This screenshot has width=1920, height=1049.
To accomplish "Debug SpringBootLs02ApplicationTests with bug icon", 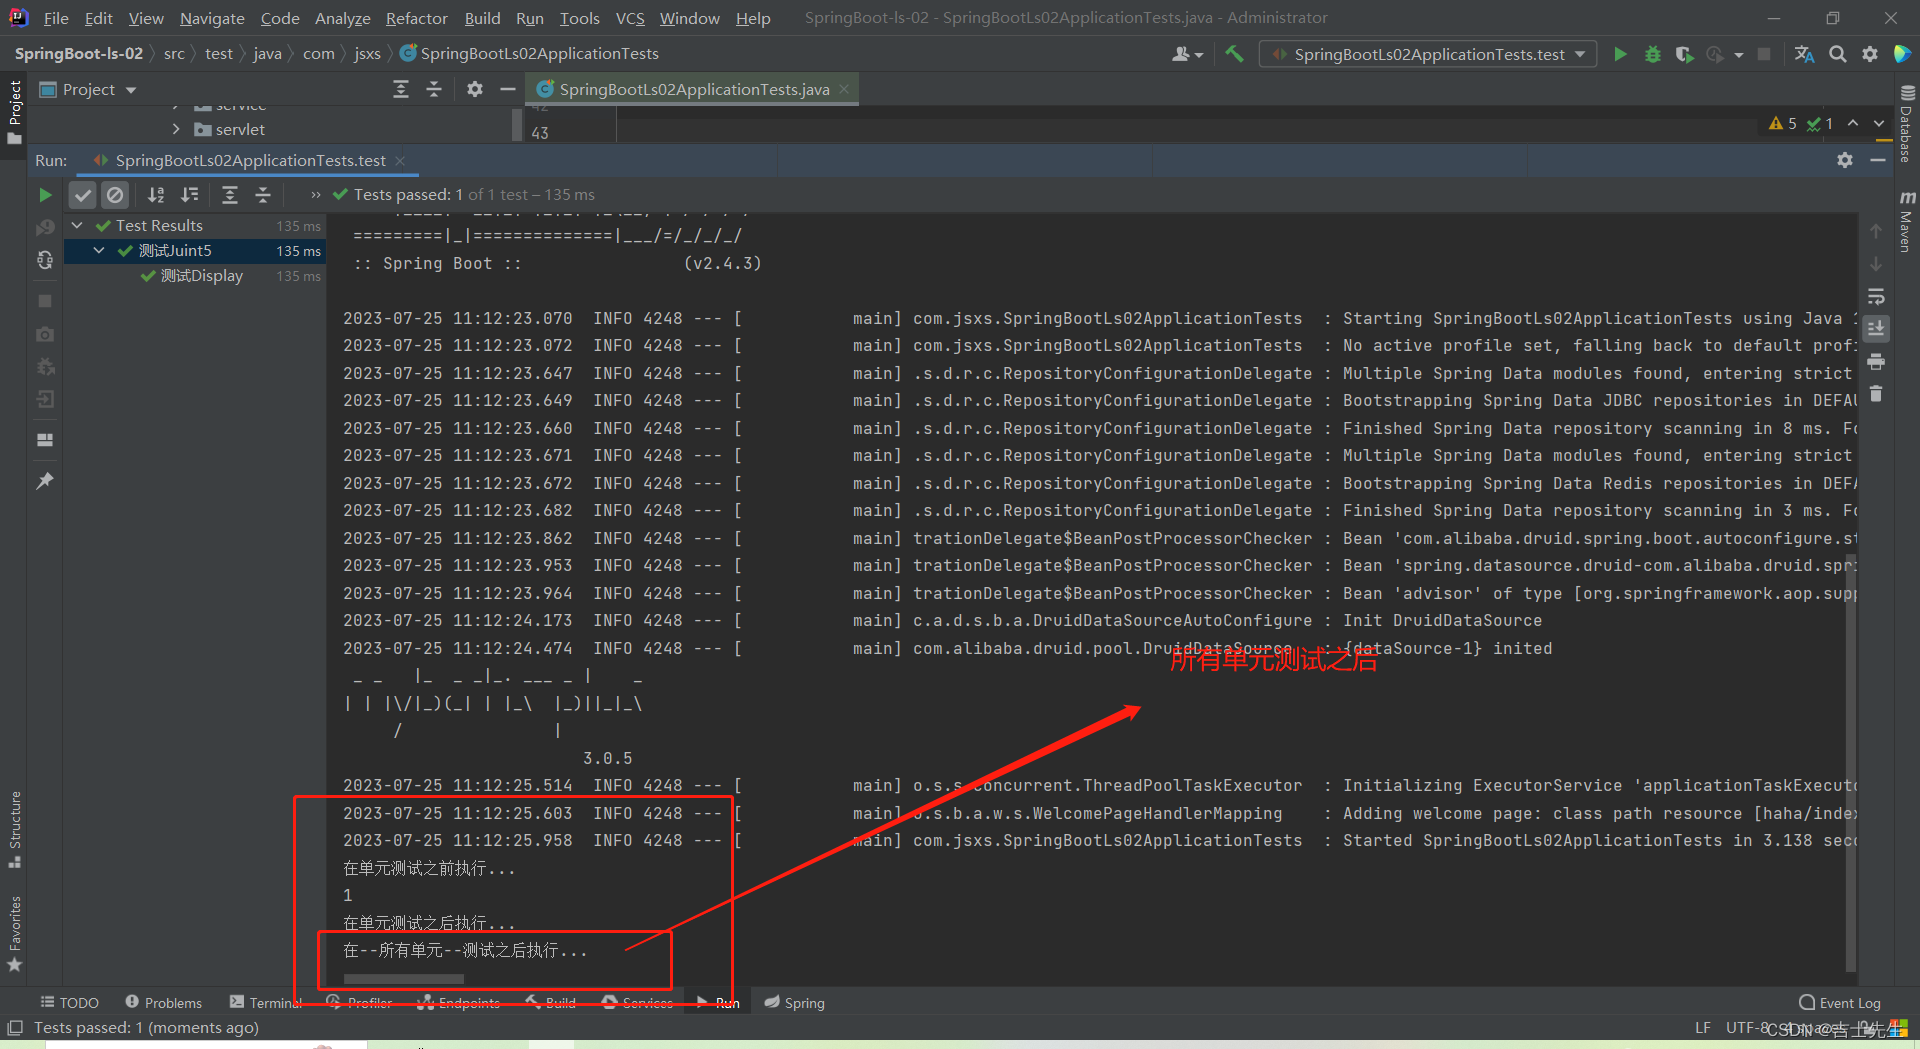I will [1653, 54].
